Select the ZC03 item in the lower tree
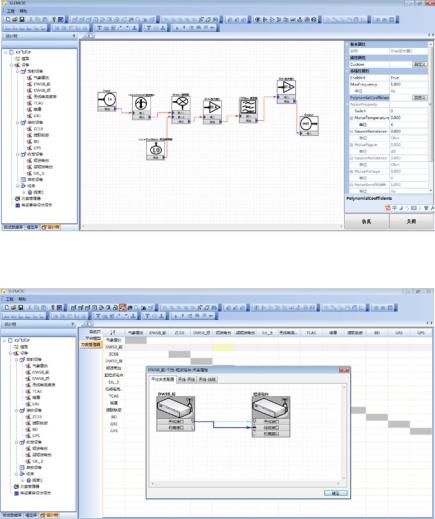The width and height of the screenshot is (435, 519). pyautogui.click(x=37, y=417)
